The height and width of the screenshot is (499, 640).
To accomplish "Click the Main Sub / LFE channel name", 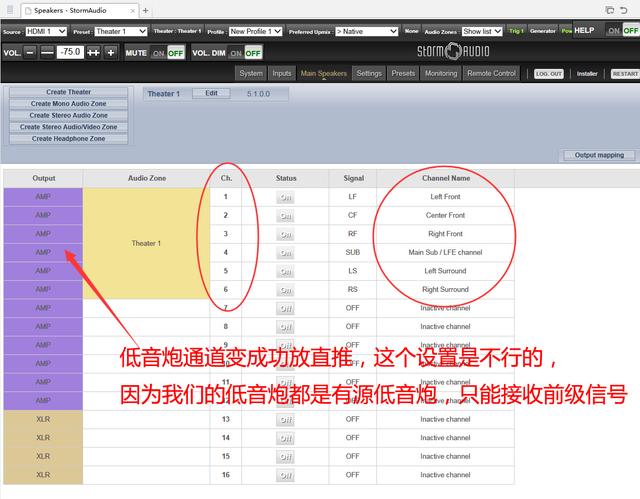I will 445,253.
